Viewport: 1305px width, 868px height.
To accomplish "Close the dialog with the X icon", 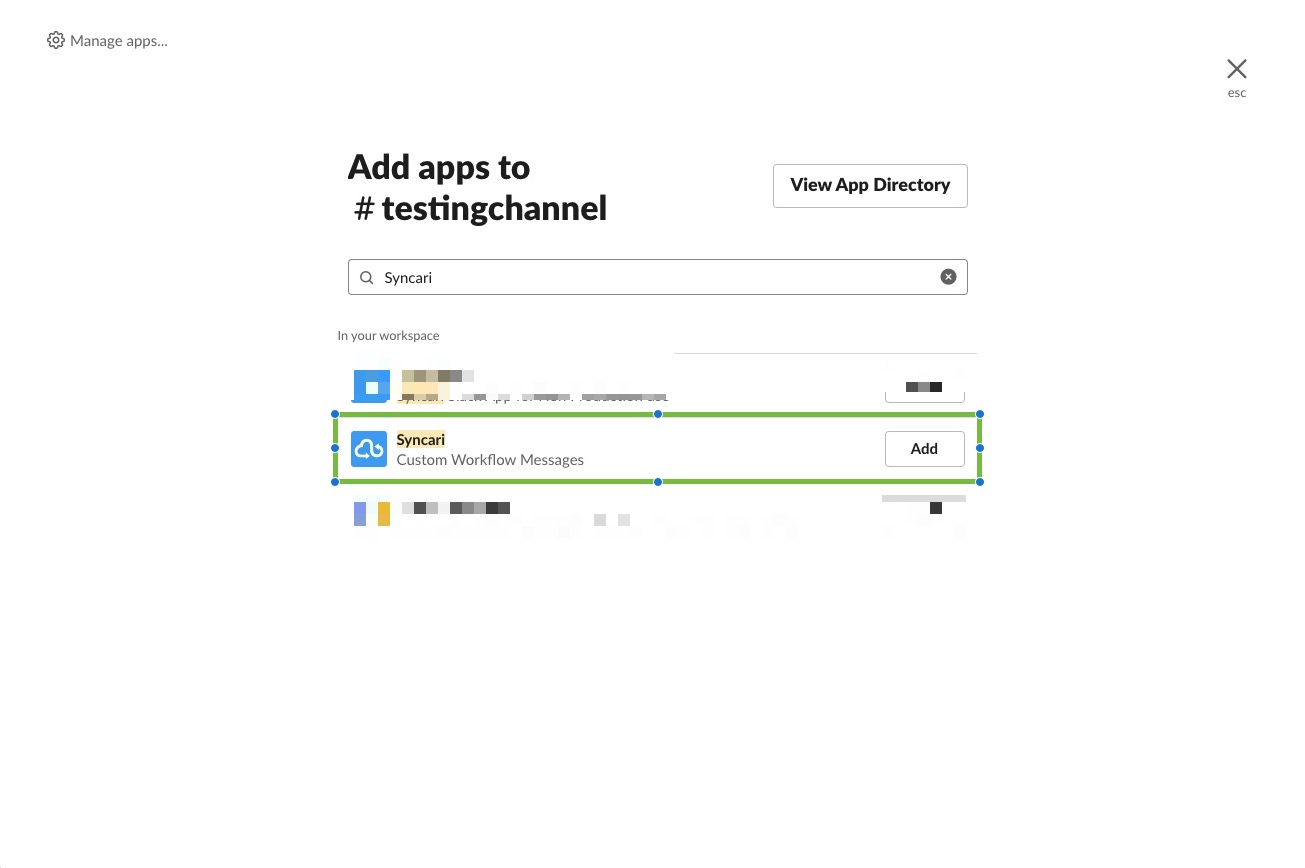I will tap(1237, 68).
